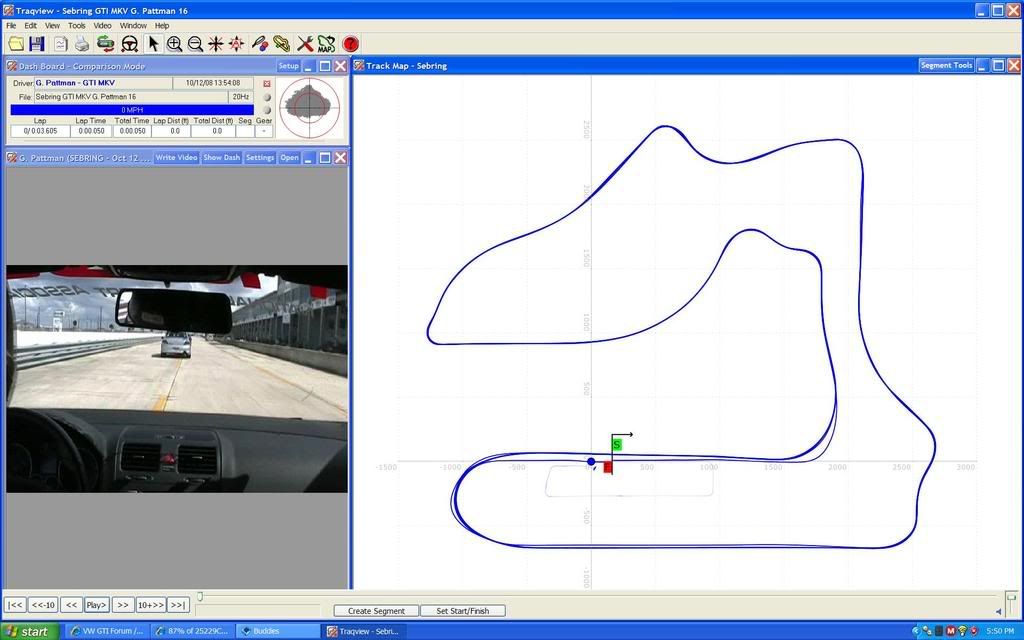Click the printer icon in toolbar
Screen dimensions: 1024x640
82,44
